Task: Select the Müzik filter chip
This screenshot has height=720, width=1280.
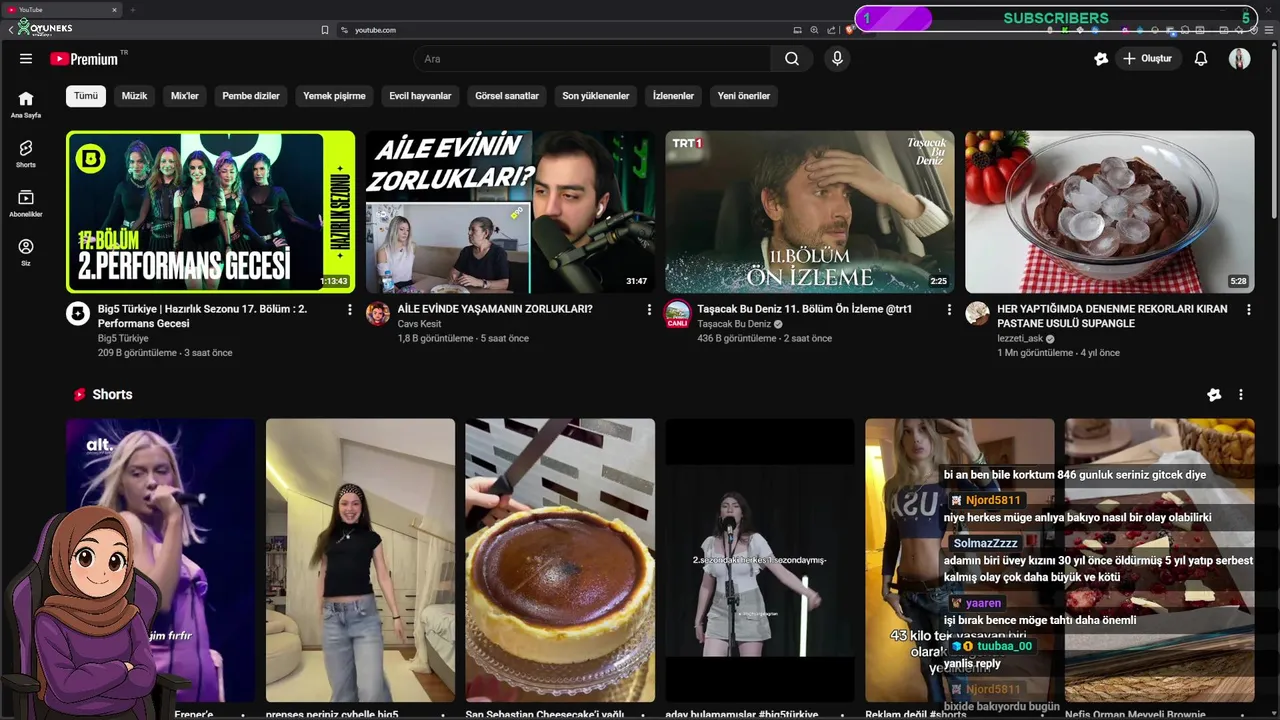Action: (x=134, y=96)
